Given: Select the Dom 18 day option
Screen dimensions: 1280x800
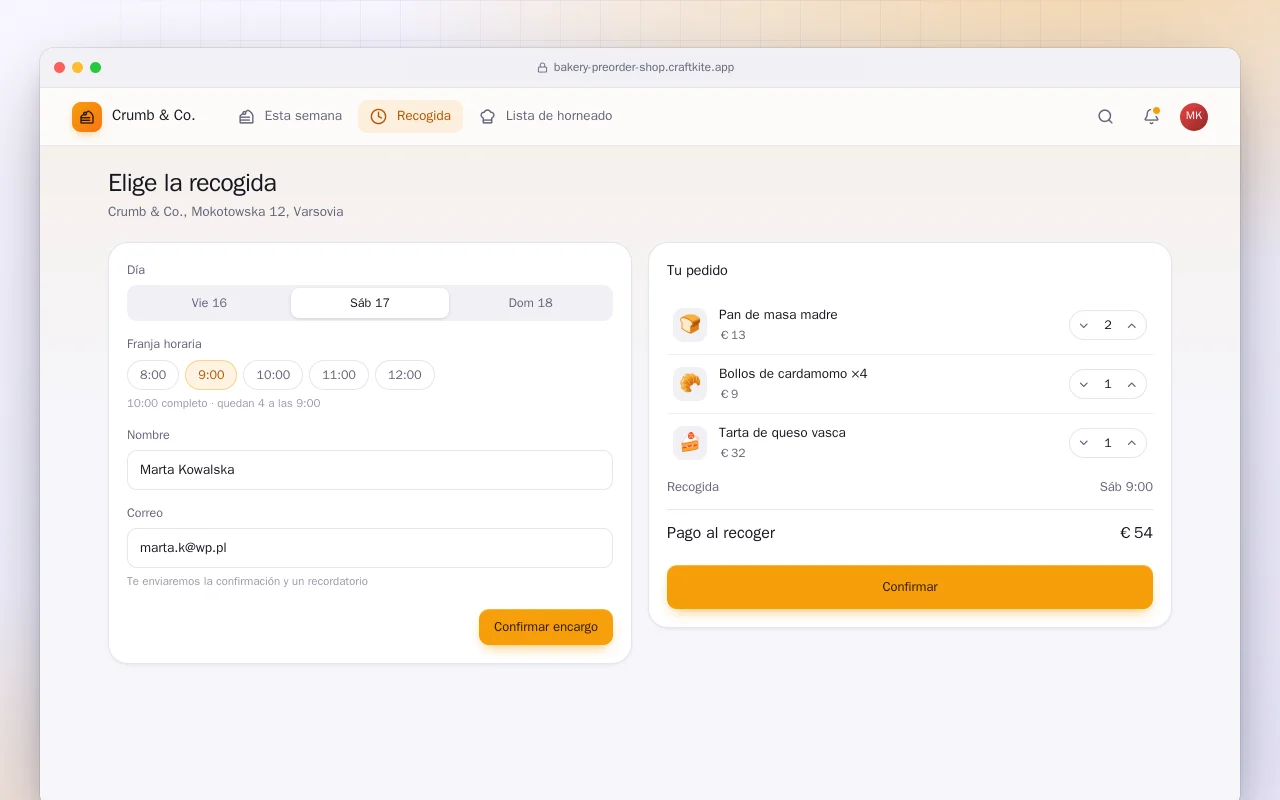Looking at the screenshot, I should (x=530, y=303).
